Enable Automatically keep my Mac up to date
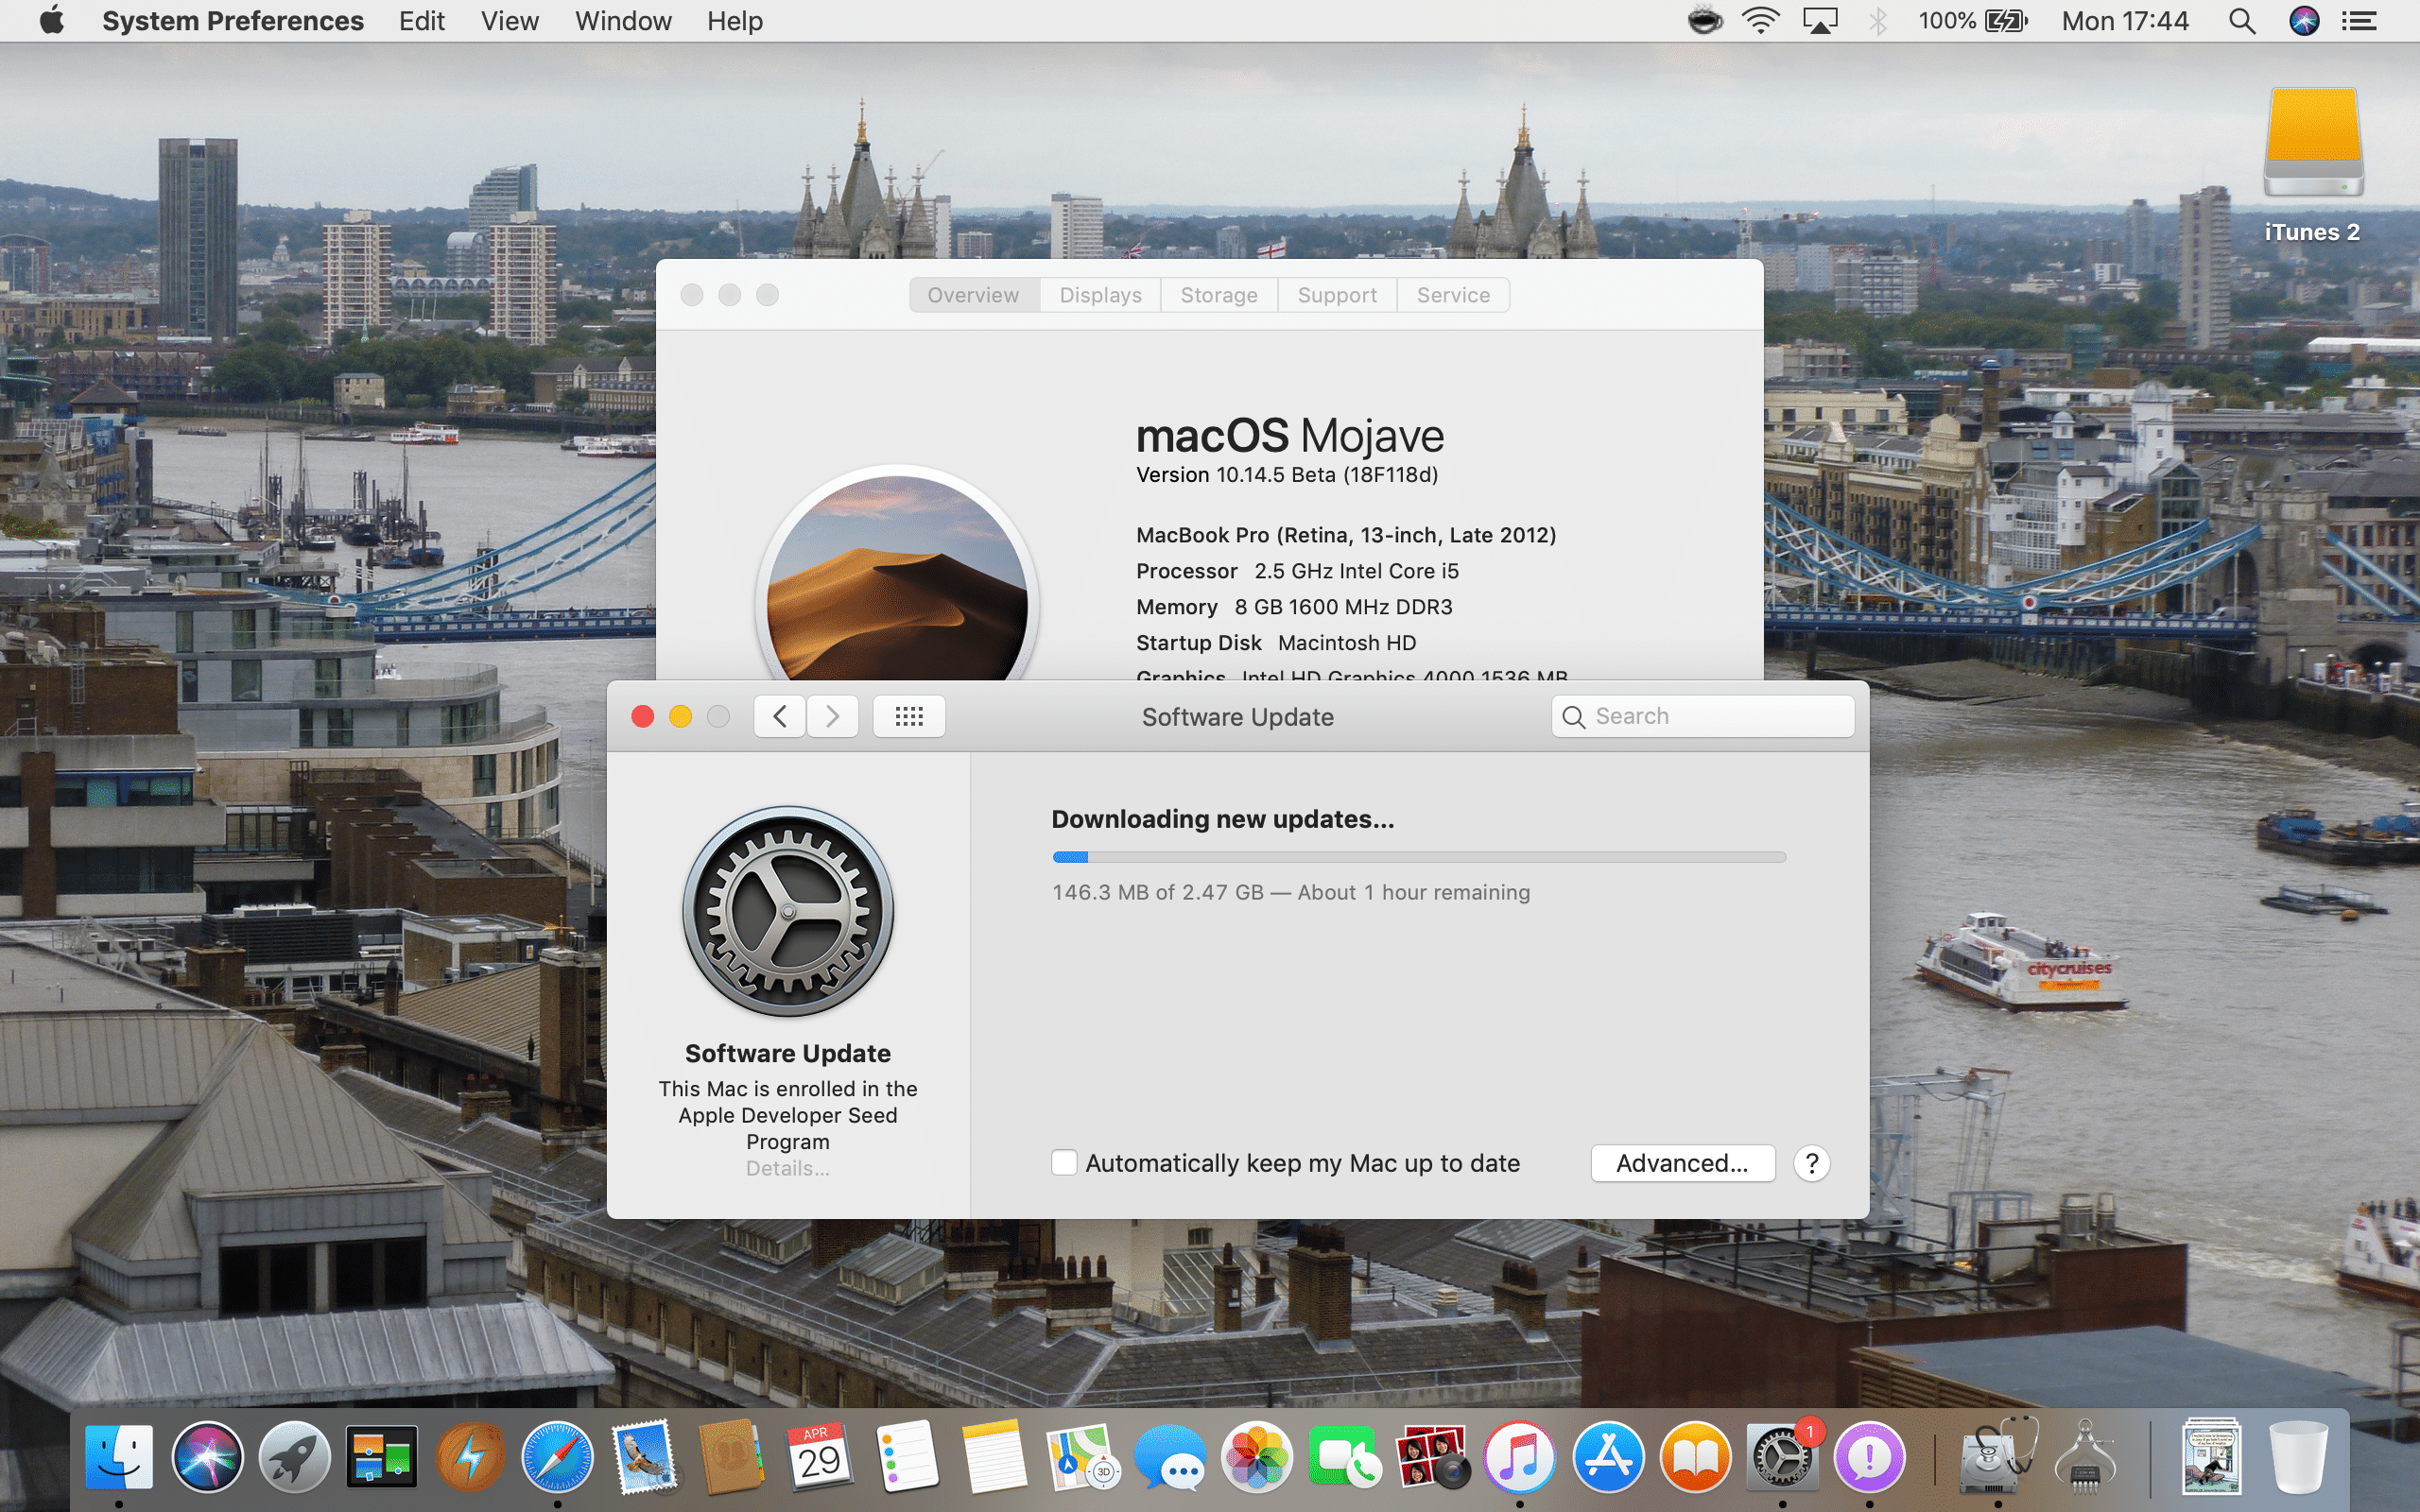Viewport: 2420px width, 1512px height. pos(1064,1161)
